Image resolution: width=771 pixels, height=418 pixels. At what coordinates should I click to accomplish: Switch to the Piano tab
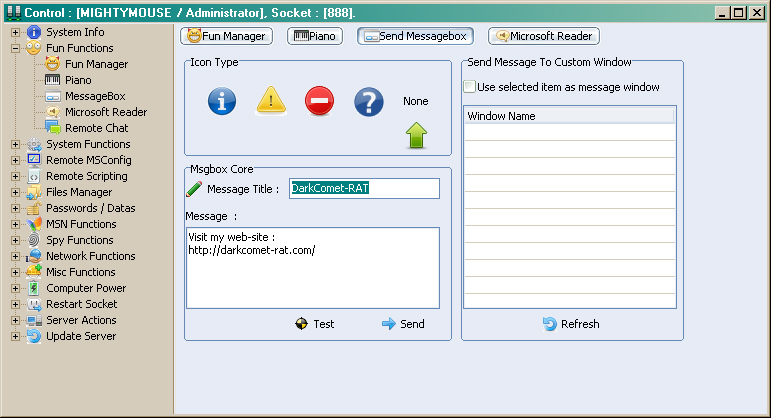click(x=315, y=36)
